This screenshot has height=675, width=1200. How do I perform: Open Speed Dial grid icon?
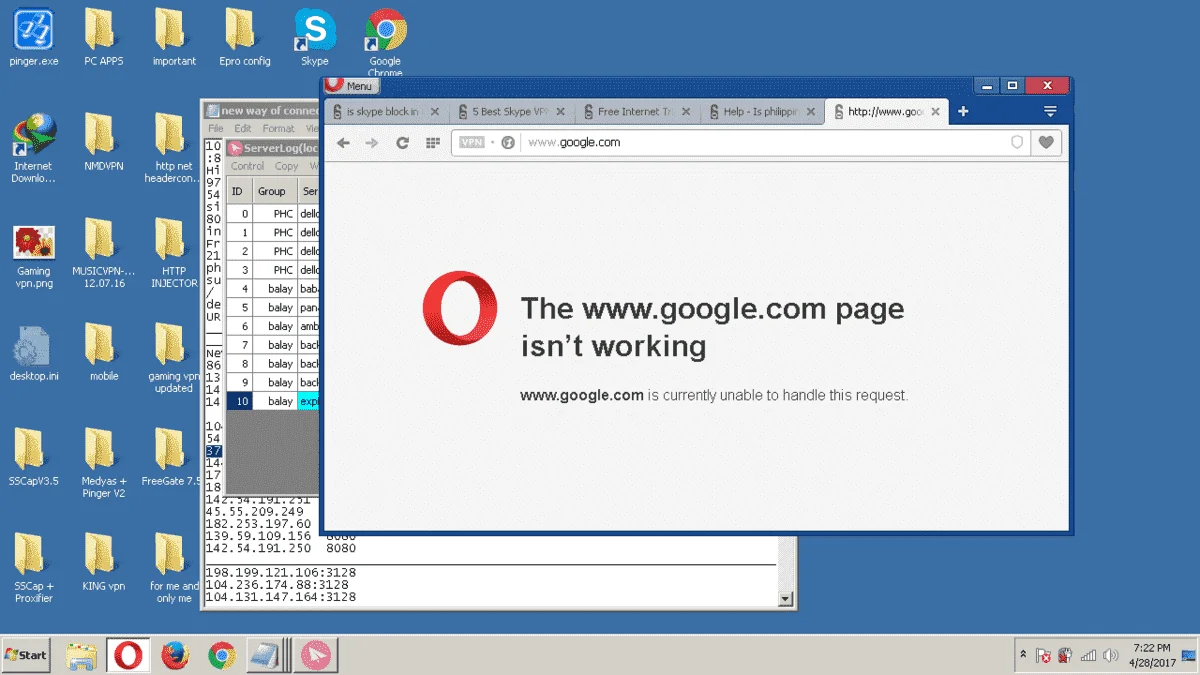[x=432, y=143]
